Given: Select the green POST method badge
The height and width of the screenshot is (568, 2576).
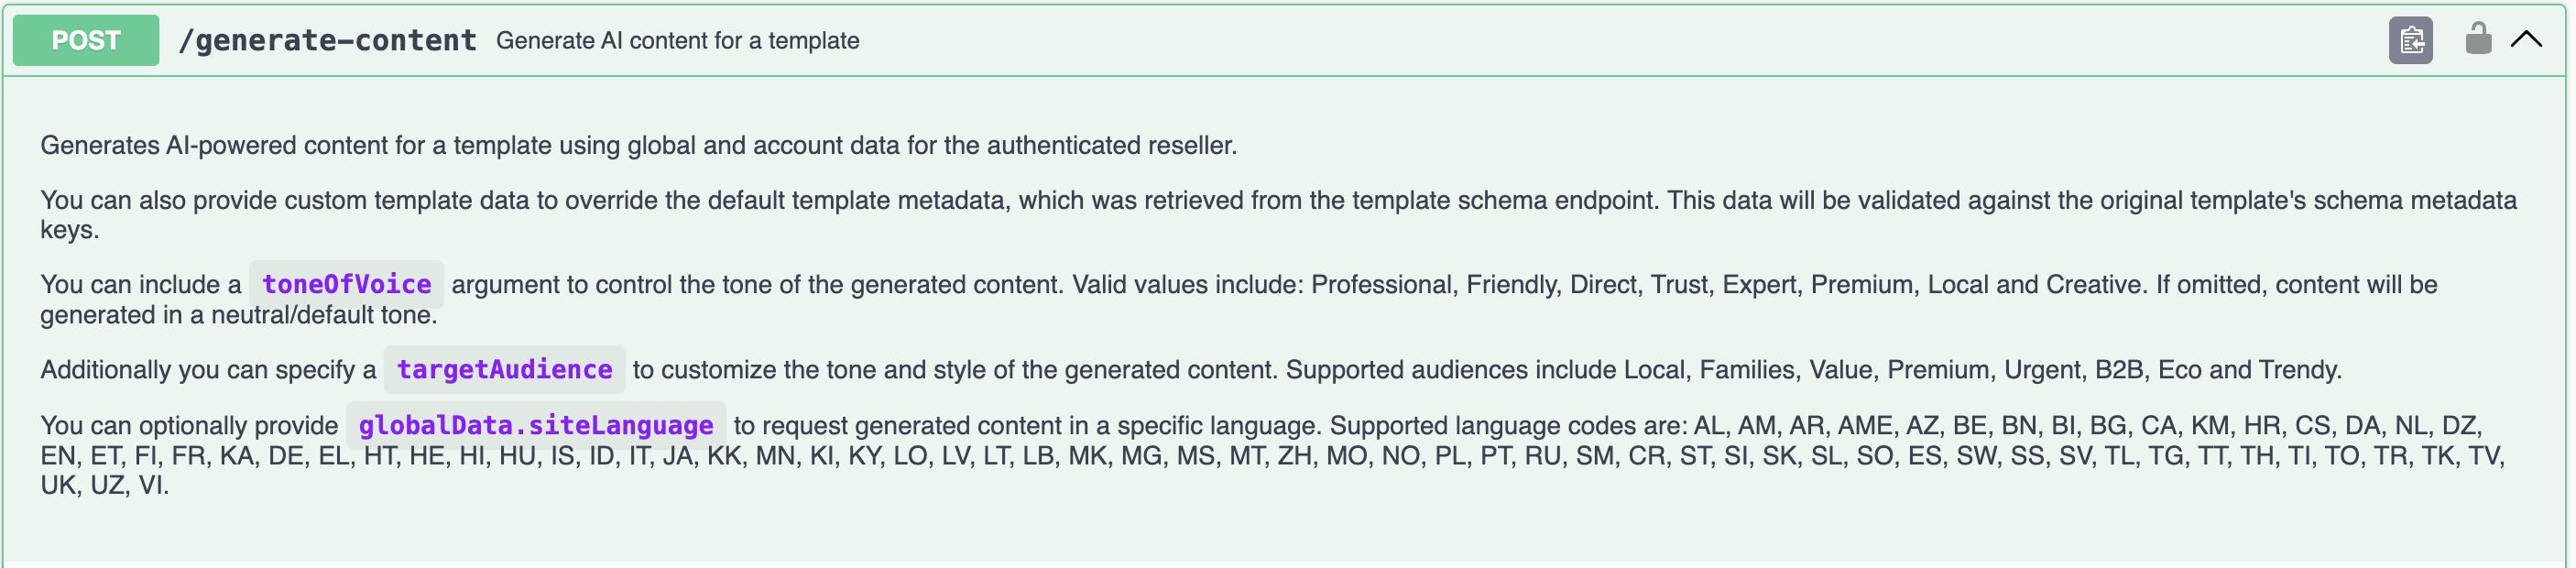Looking at the screenshot, I should tap(85, 40).
